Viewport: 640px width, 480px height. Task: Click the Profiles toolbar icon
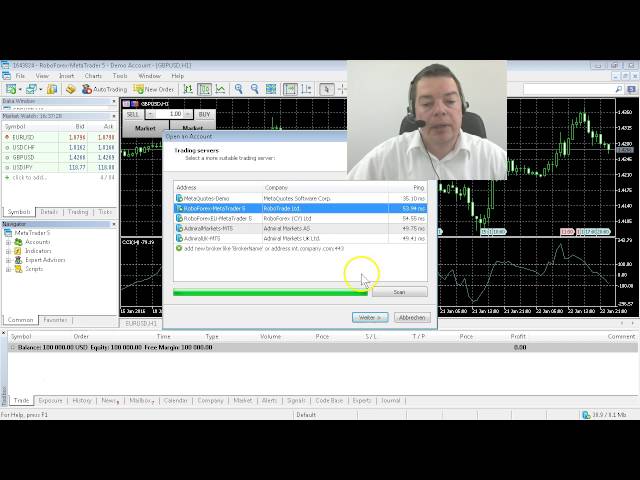[x=31, y=89]
